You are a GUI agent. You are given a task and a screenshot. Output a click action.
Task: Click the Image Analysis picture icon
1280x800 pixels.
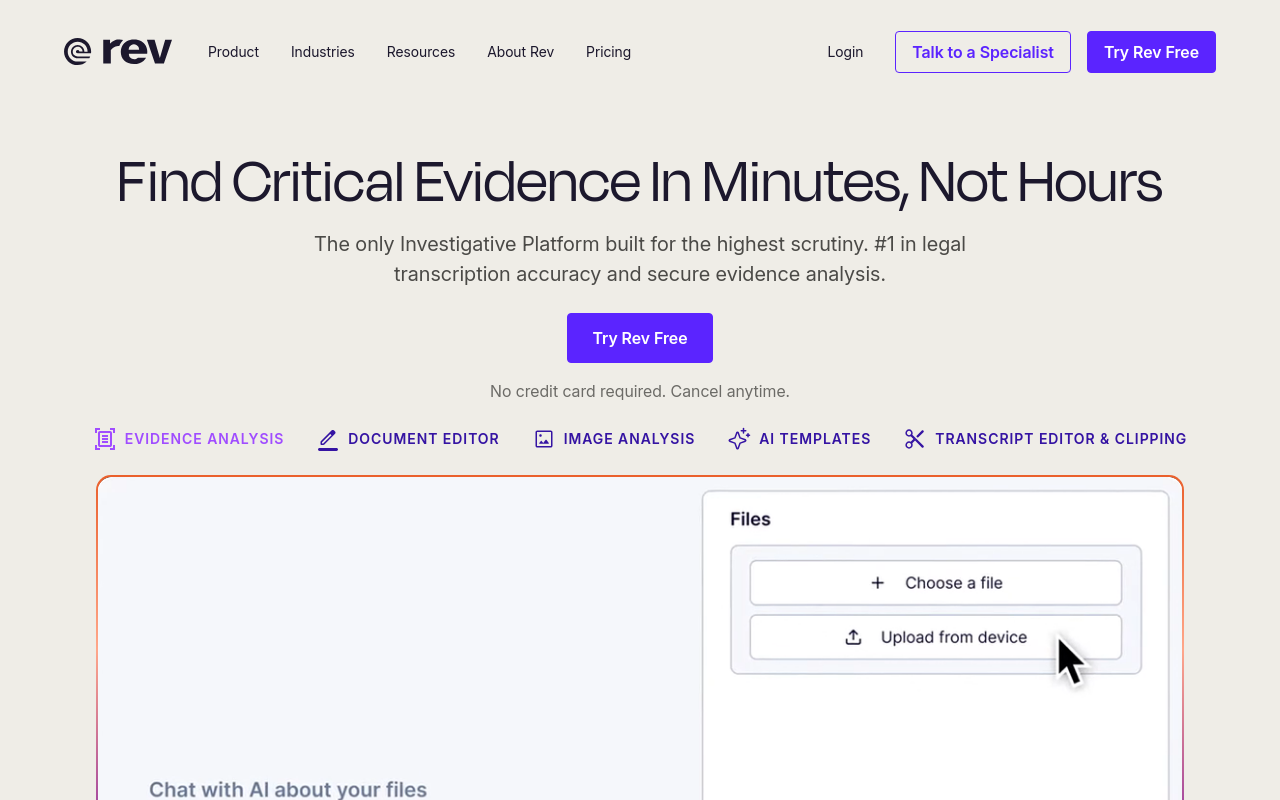click(x=544, y=439)
